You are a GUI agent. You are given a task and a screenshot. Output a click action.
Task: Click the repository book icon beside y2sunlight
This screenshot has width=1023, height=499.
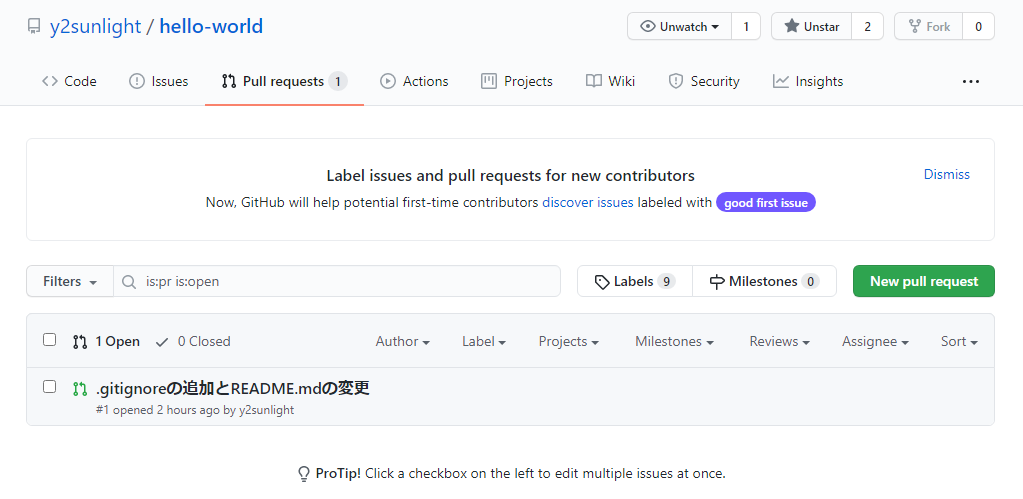tap(34, 27)
